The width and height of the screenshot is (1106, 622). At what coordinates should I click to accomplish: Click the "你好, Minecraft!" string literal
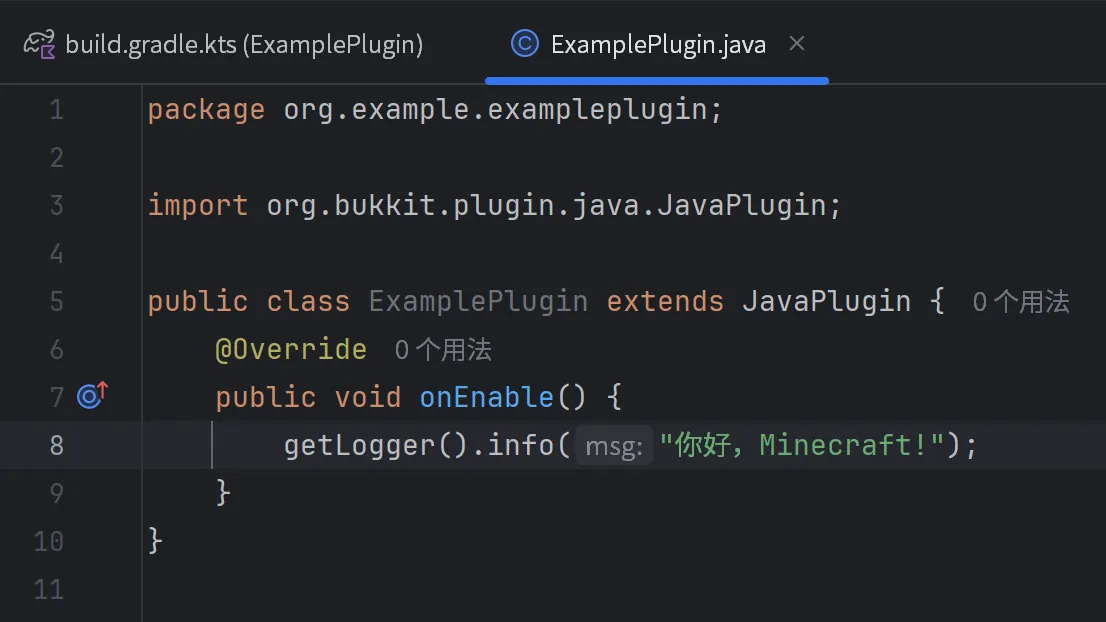801,446
